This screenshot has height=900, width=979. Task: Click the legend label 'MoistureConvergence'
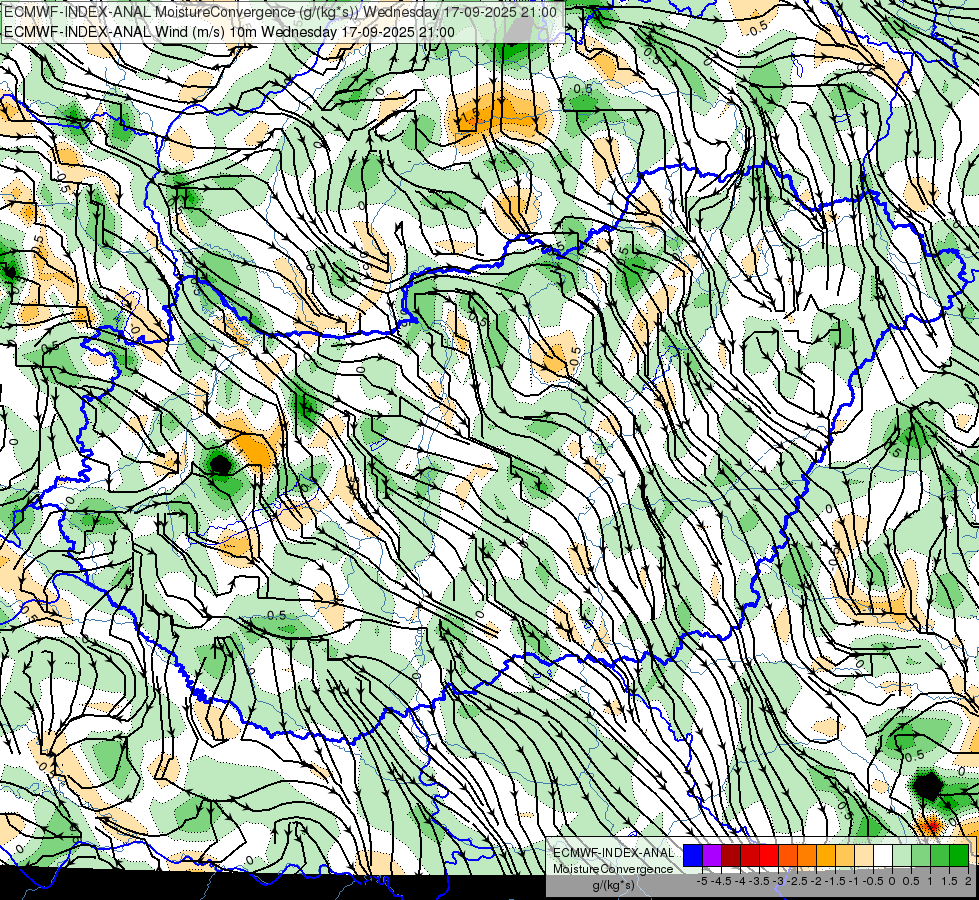(613, 869)
